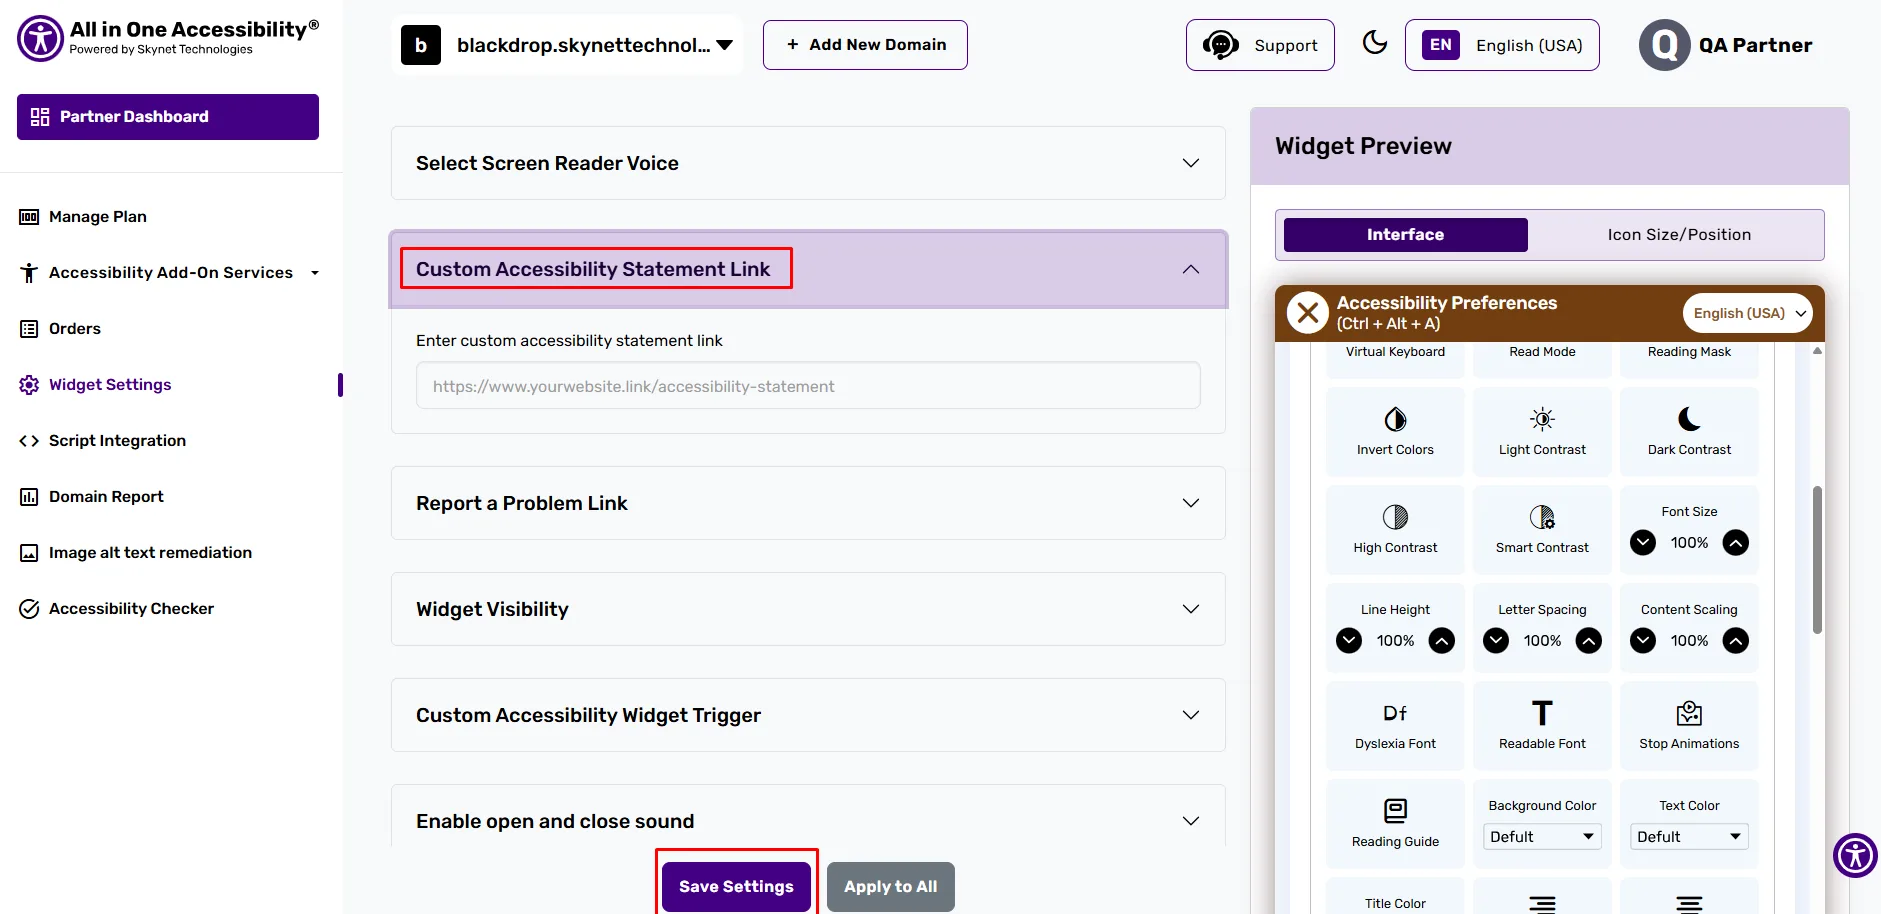Viewport: 1881px width, 914px height.
Task: Open floating accessibility widget button
Action: [x=1855, y=855]
